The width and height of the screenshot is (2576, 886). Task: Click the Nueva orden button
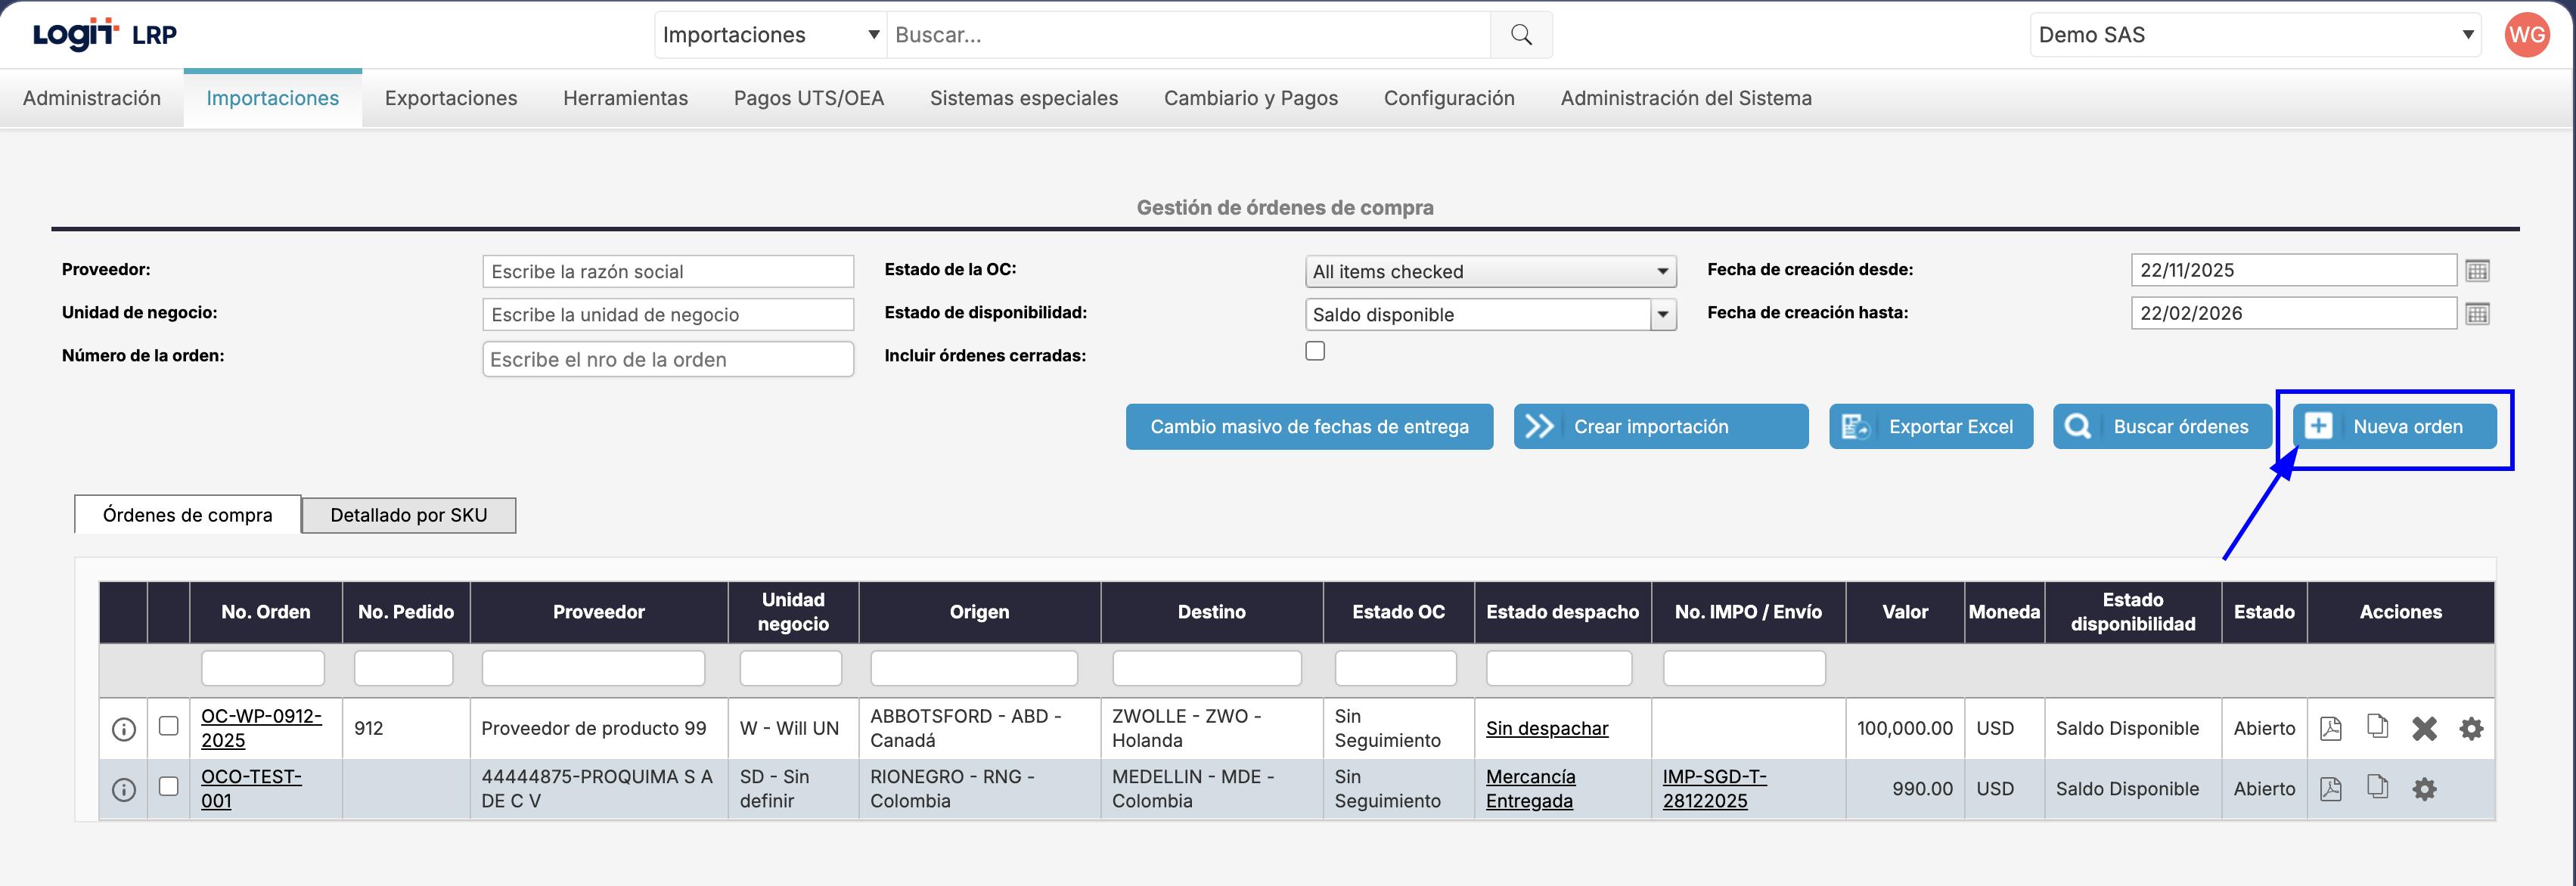[x=2394, y=427]
